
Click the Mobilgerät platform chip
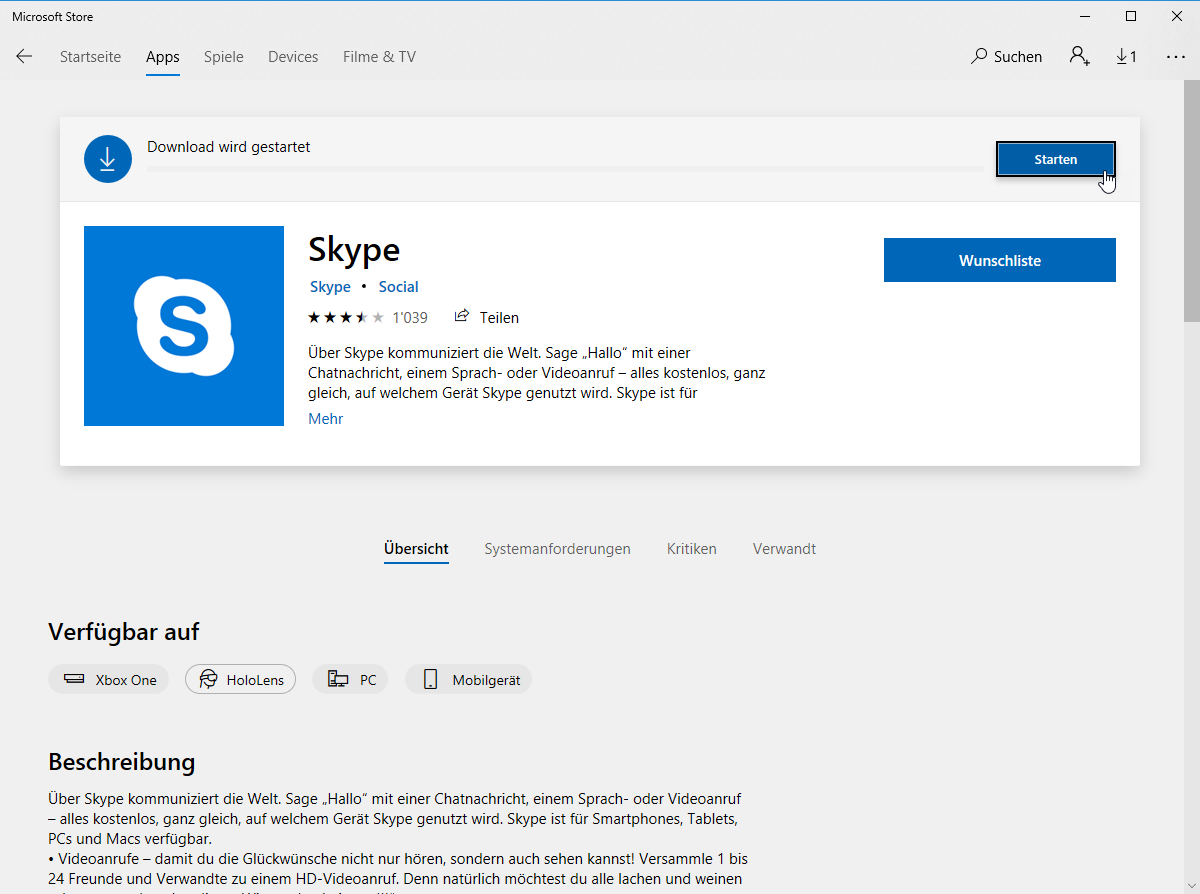(468, 680)
